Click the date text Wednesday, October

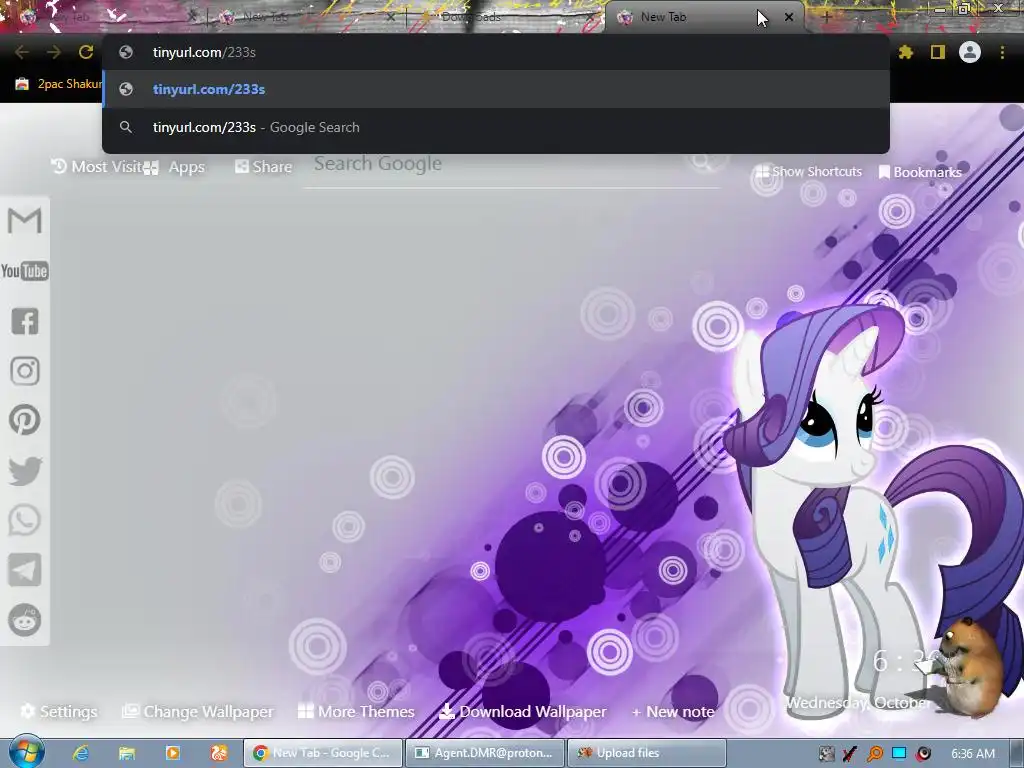pos(858,703)
